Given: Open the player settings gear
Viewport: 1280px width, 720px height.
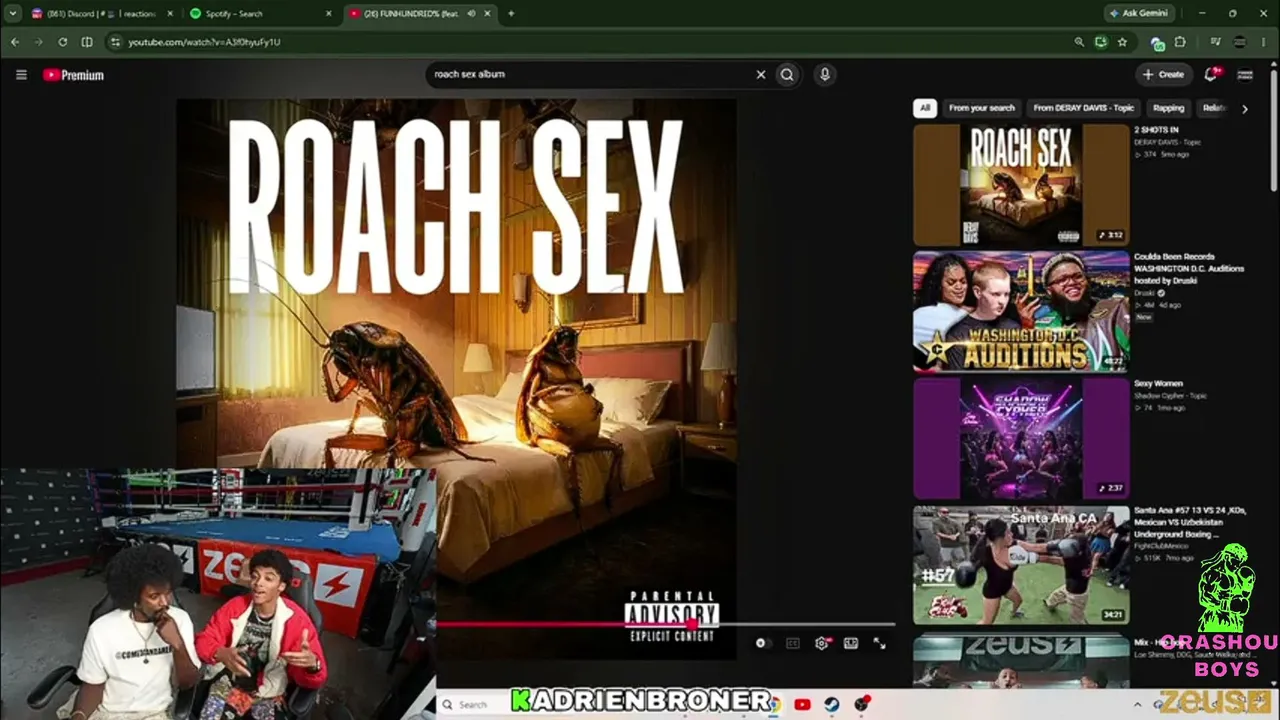Looking at the screenshot, I should [x=822, y=643].
